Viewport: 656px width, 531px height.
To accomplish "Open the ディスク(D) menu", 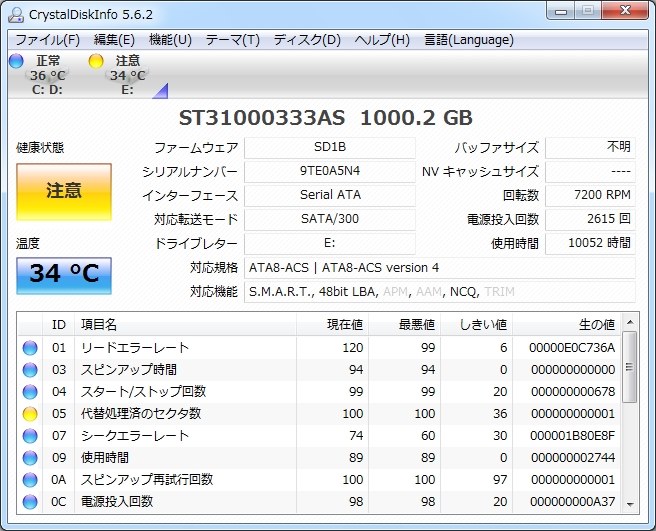I will coord(307,40).
